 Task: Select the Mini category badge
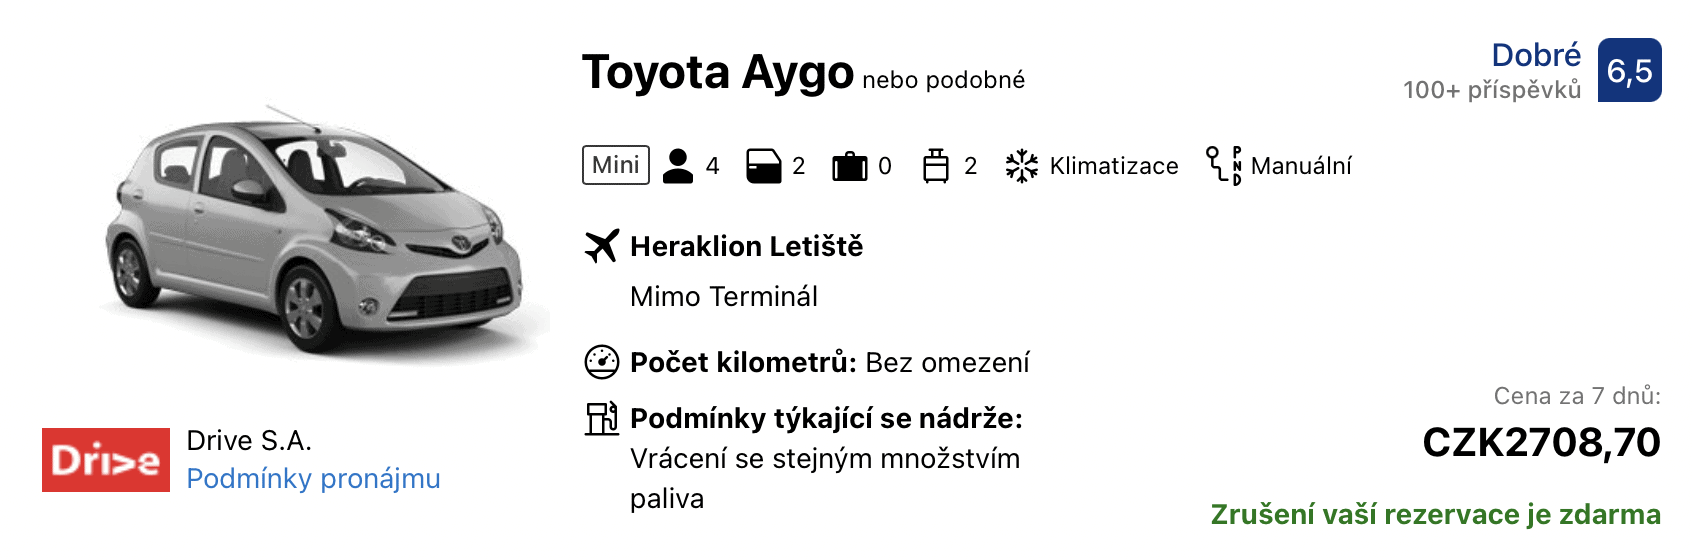[x=616, y=165]
